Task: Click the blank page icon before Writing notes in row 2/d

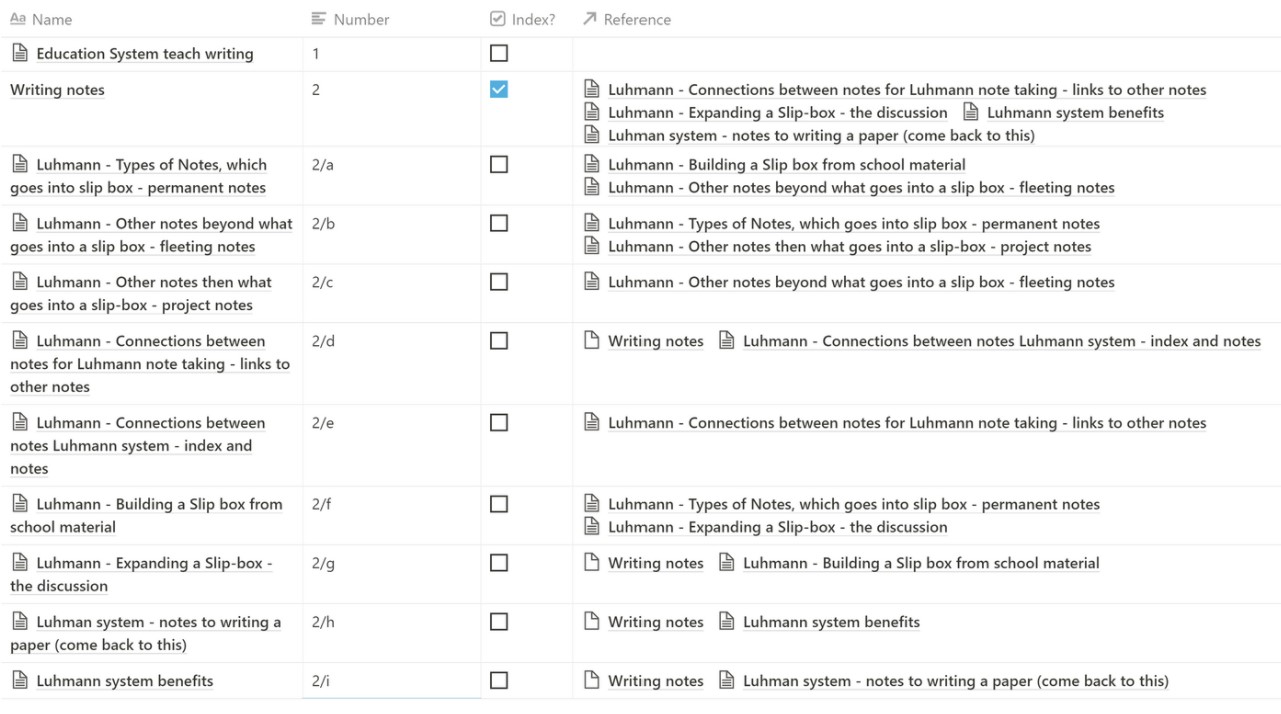Action: click(592, 341)
